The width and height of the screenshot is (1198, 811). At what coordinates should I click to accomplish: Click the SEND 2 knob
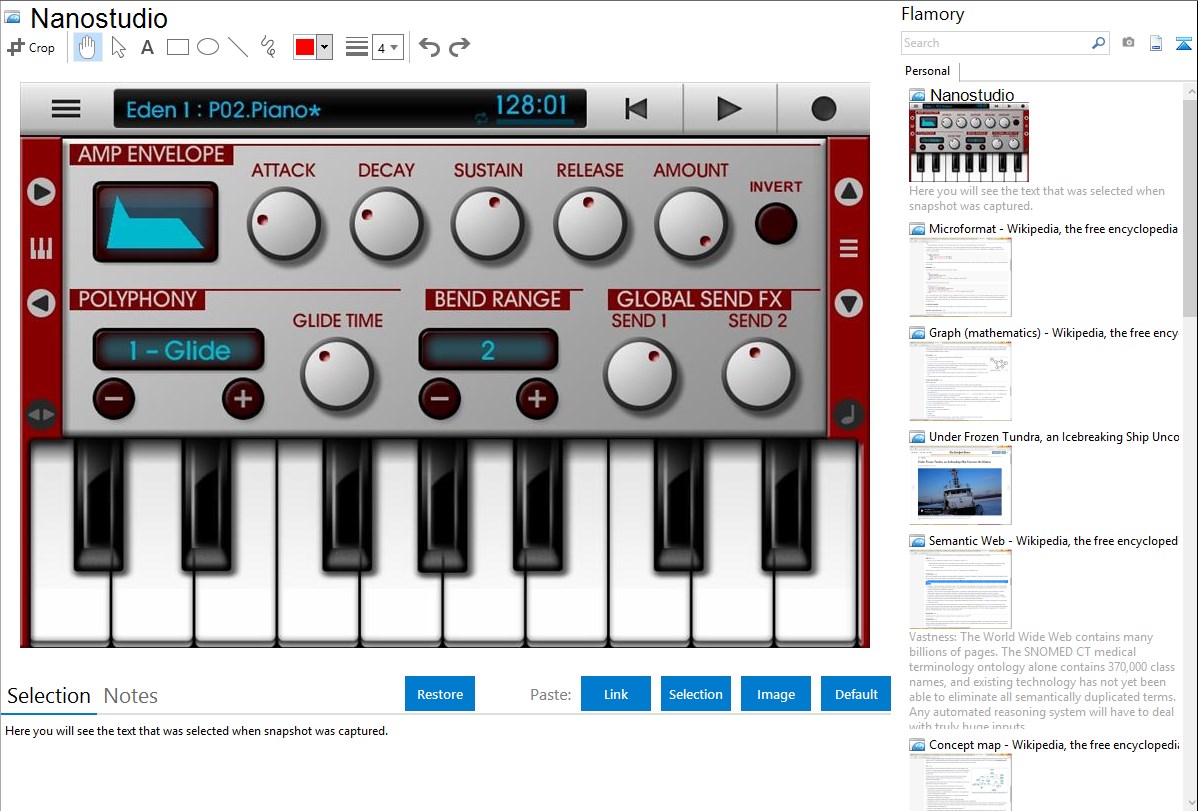759,374
